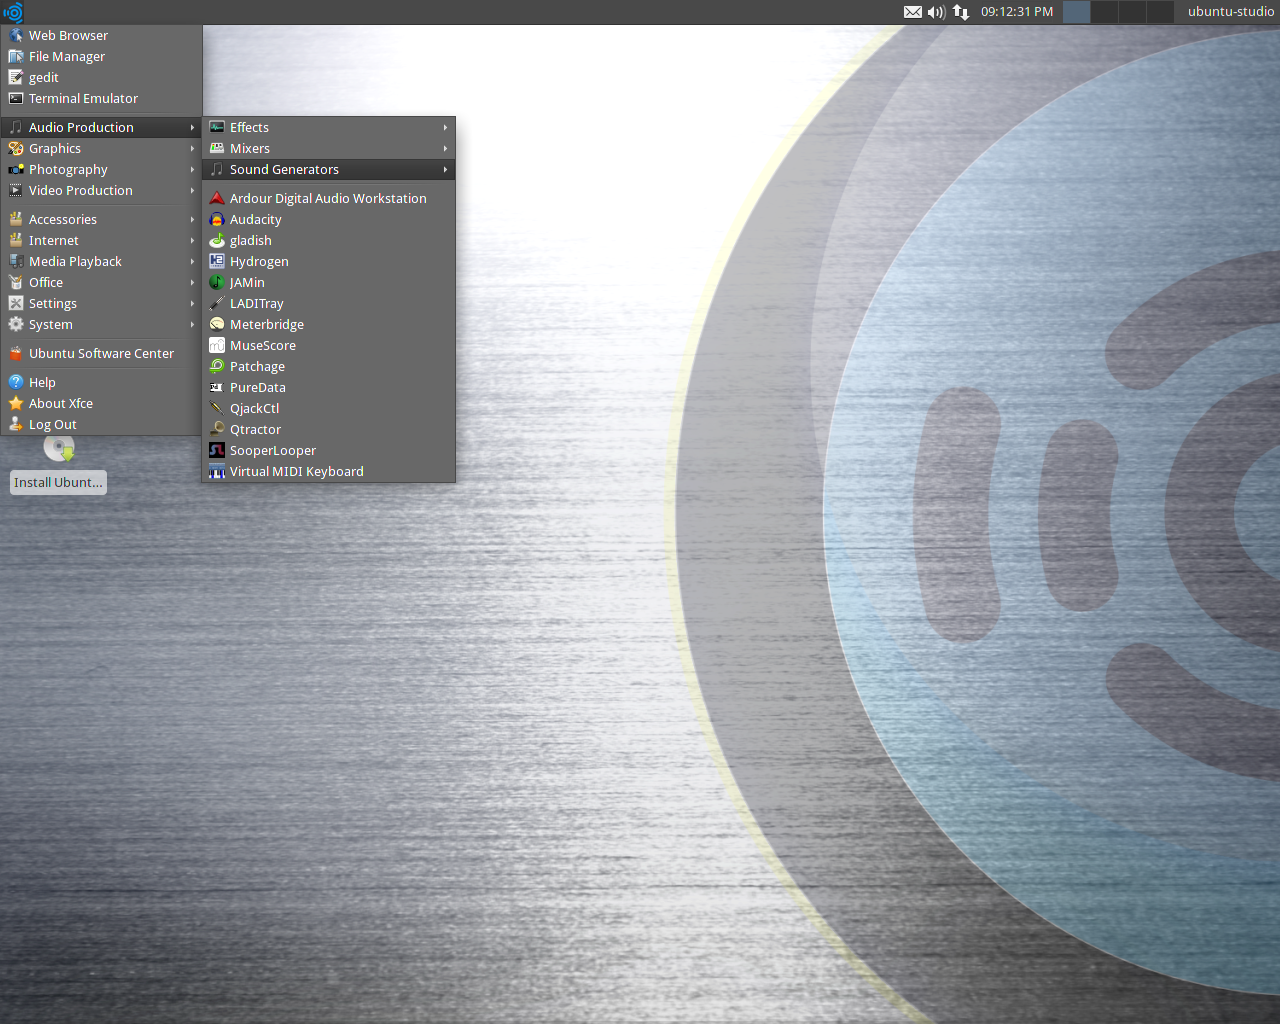Click the JAMin icon

tap(217, 282)
